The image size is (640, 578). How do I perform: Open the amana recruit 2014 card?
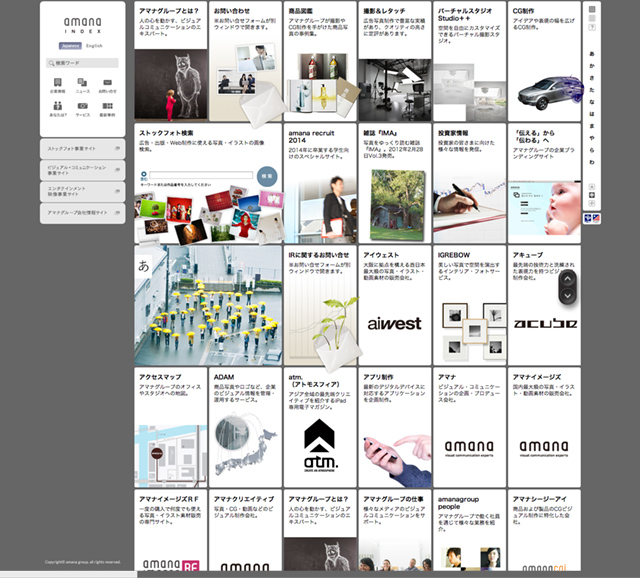(320, 183)
